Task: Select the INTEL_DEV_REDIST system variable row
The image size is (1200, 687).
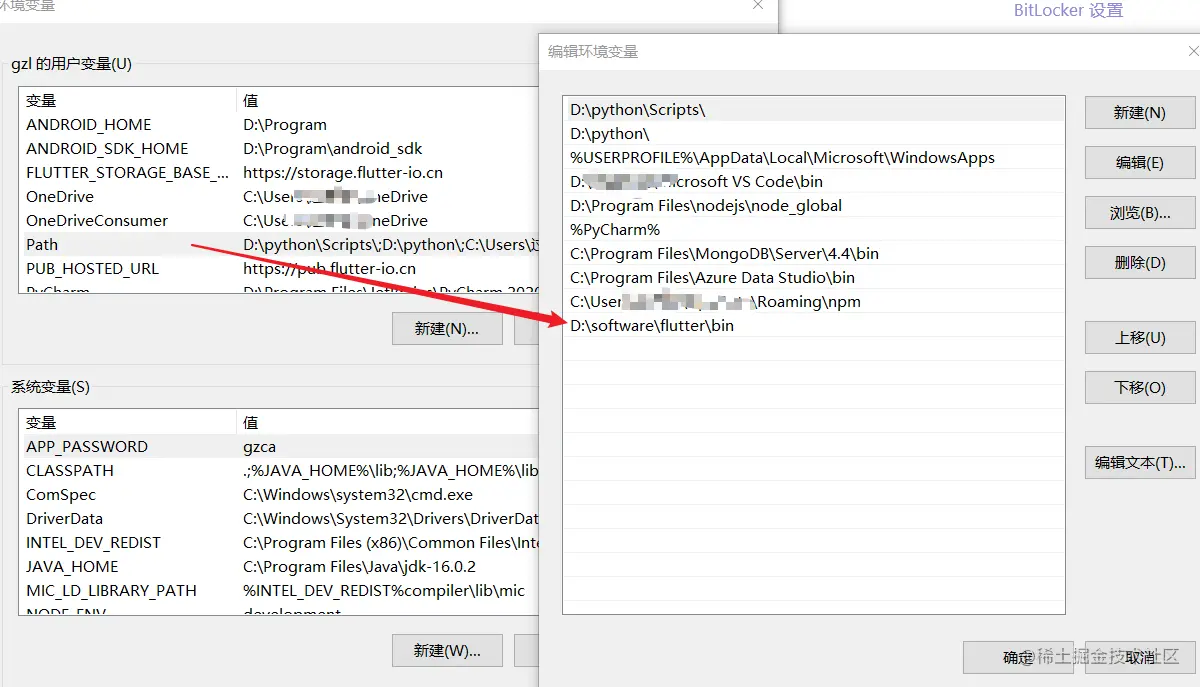Action: point(279,543)
